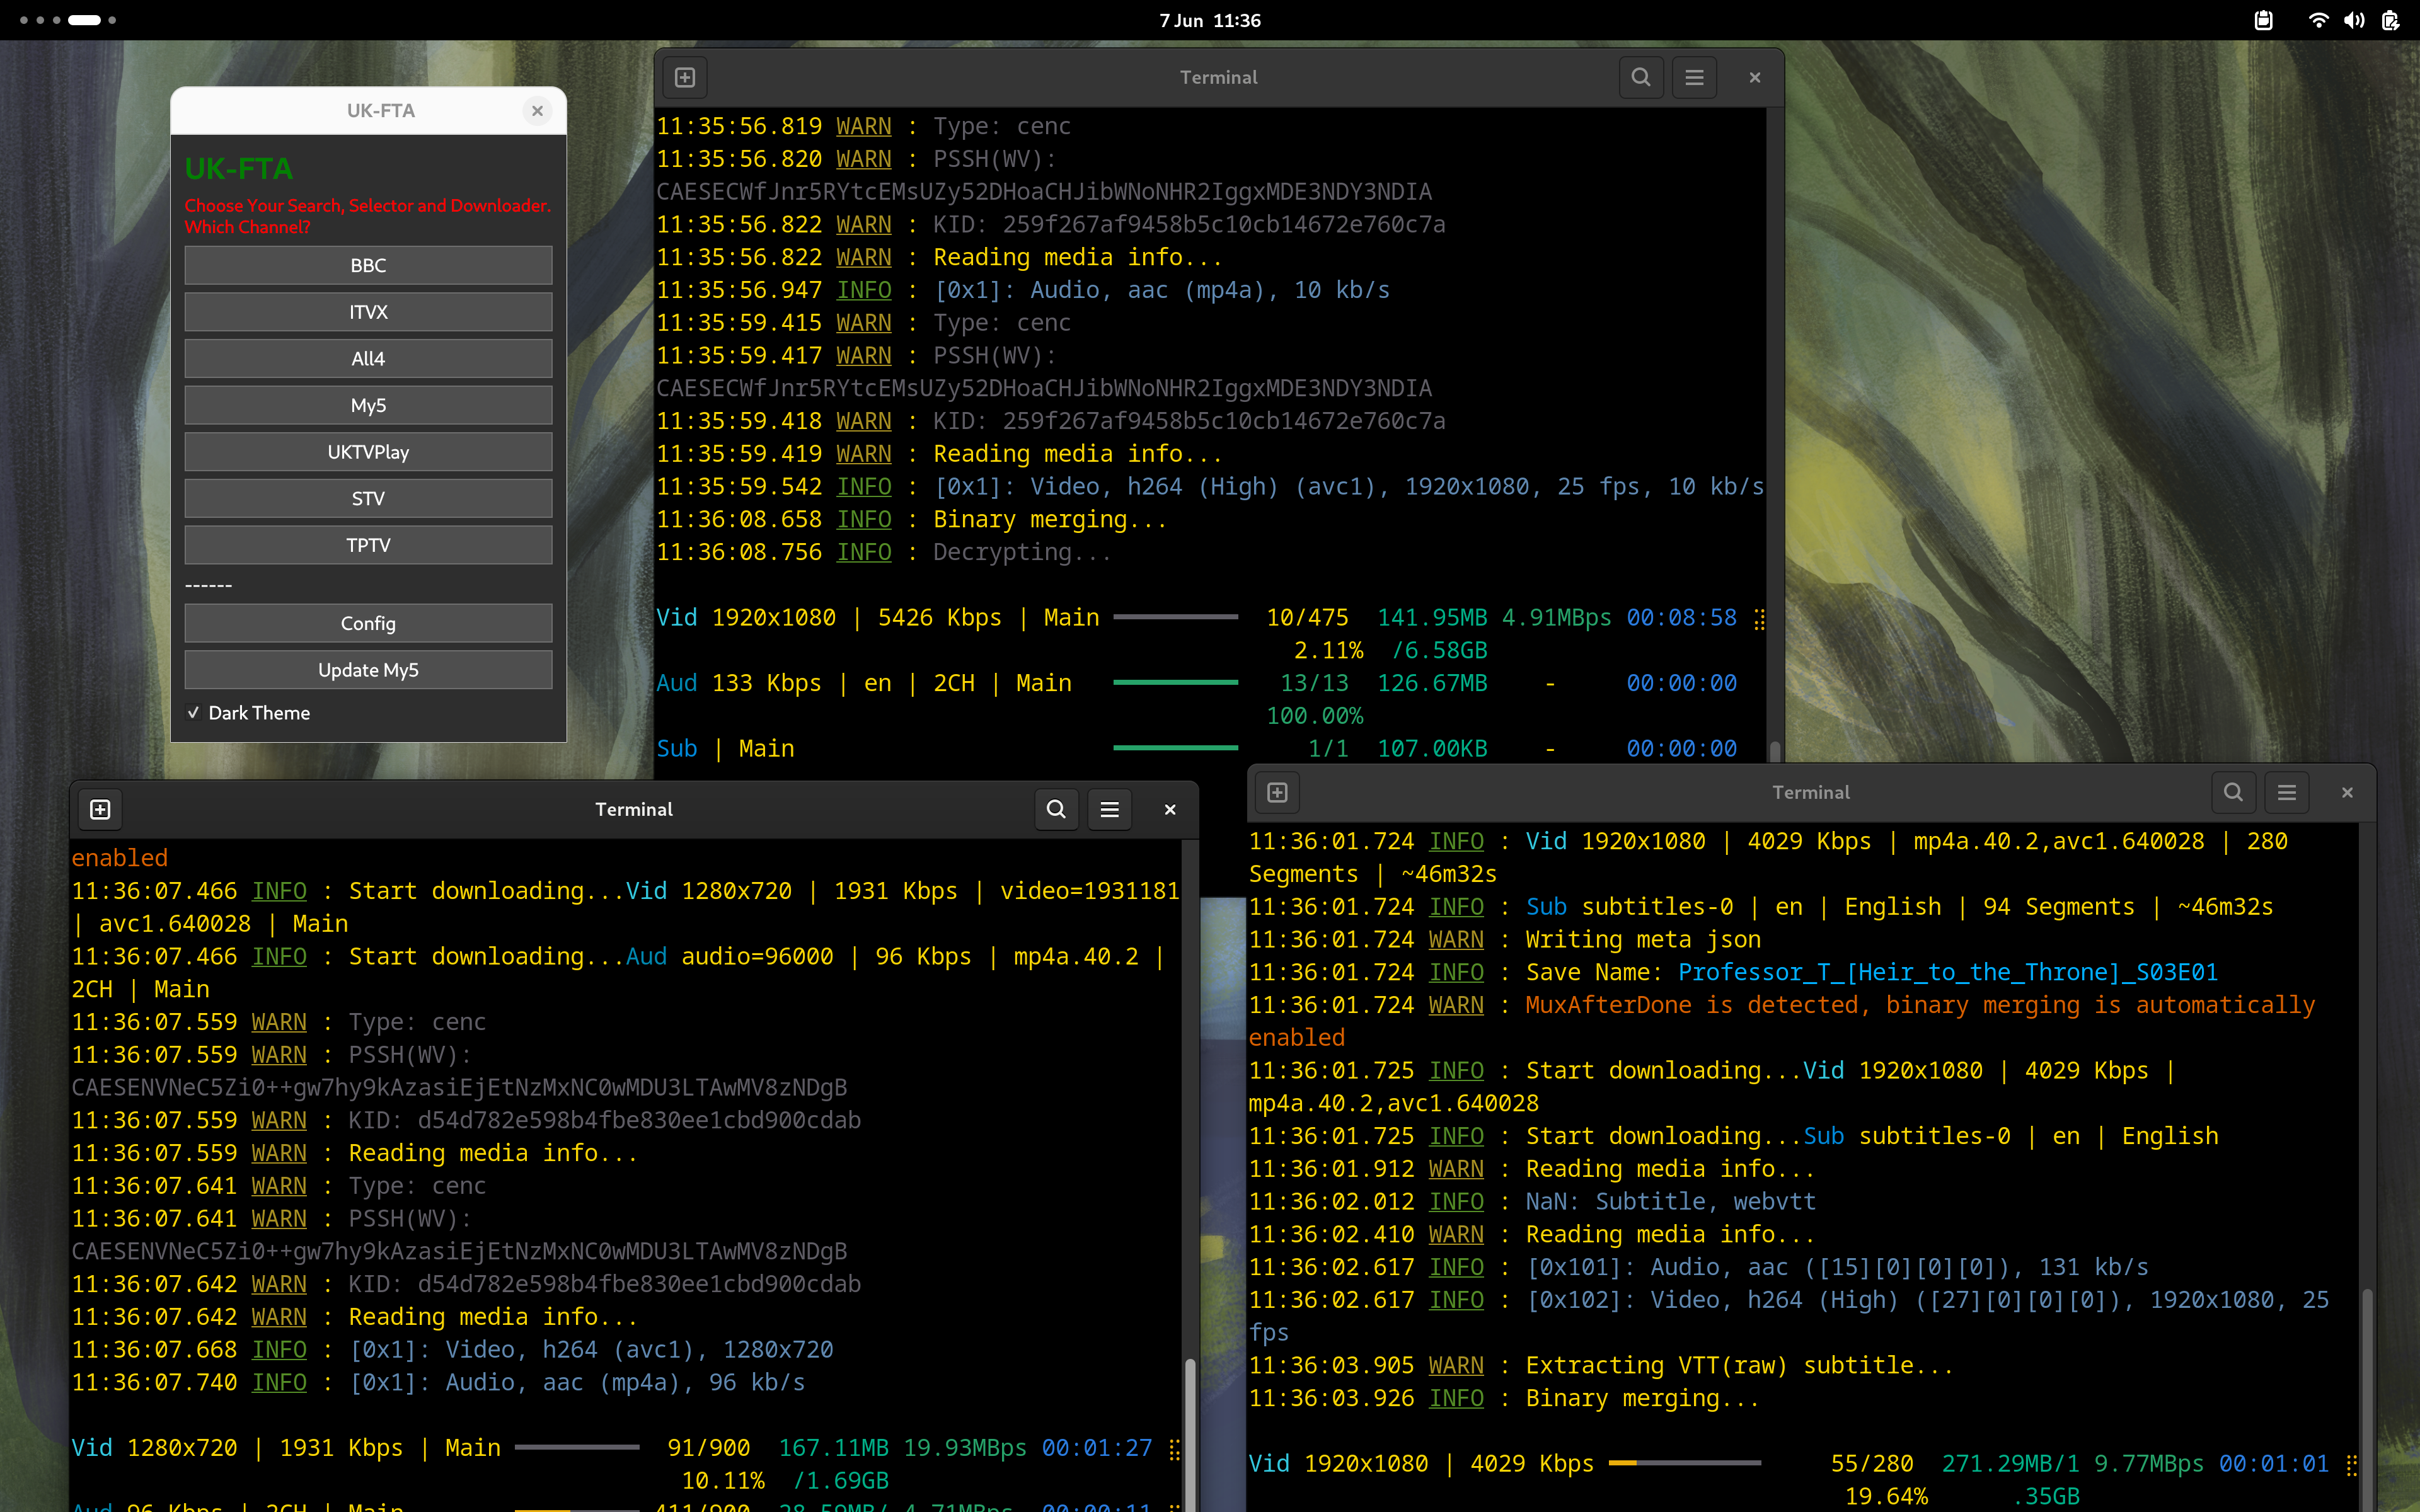The height and width of the screenshot is (1512, 2420).
Task: Open hamburger menu in bottom-left Terminal
Action: [1109, 809]
